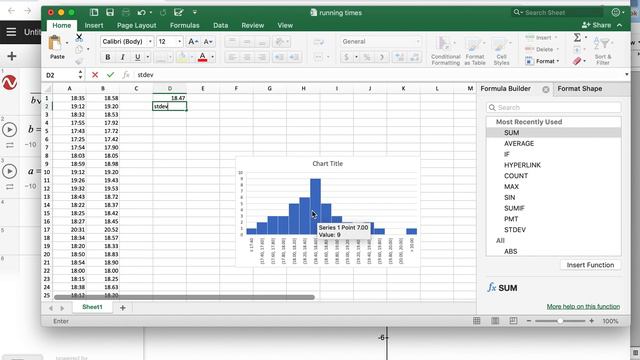640x360 pixels.
Task: Open the Formulas tab
Action: coord(184,25)
